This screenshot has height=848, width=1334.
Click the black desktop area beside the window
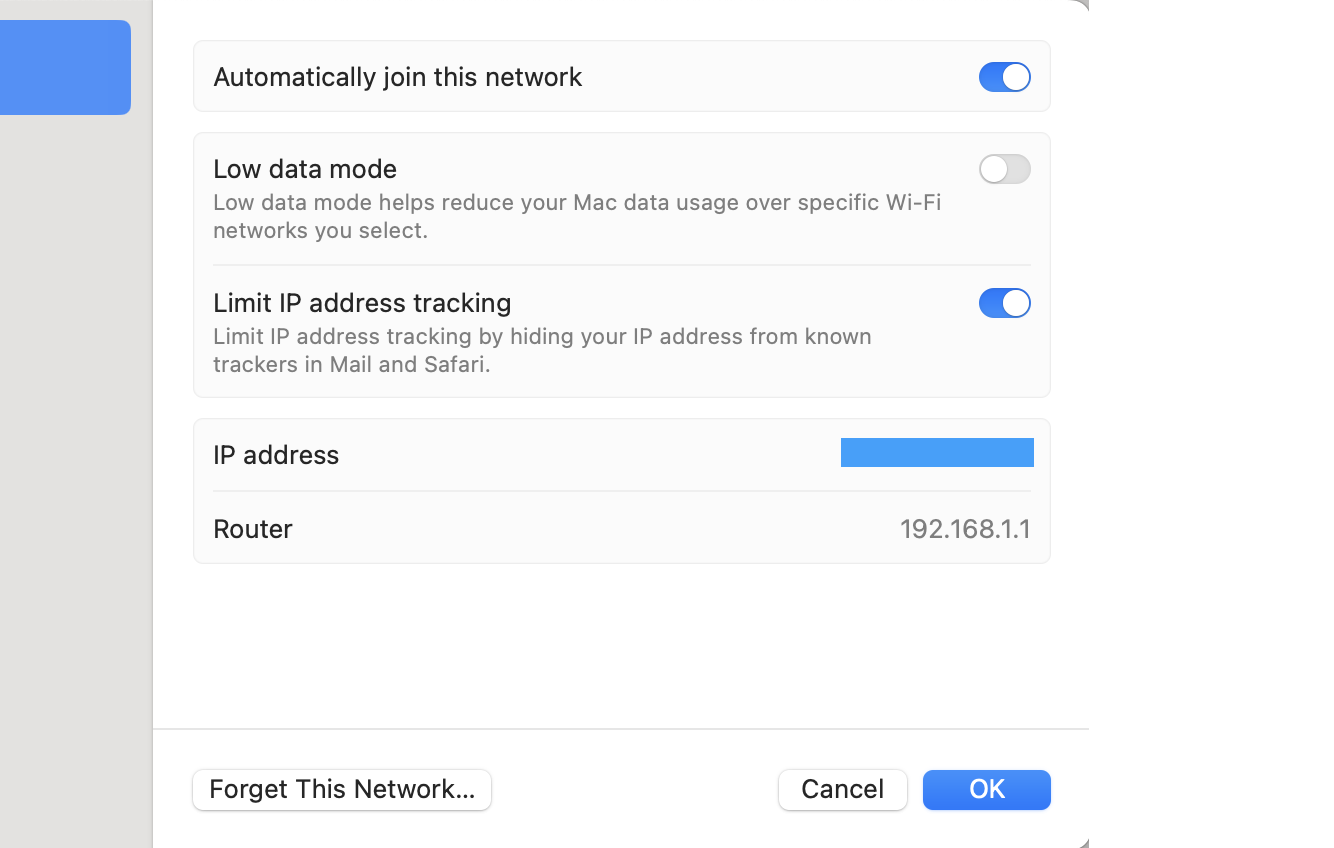tap(1210, 420)
